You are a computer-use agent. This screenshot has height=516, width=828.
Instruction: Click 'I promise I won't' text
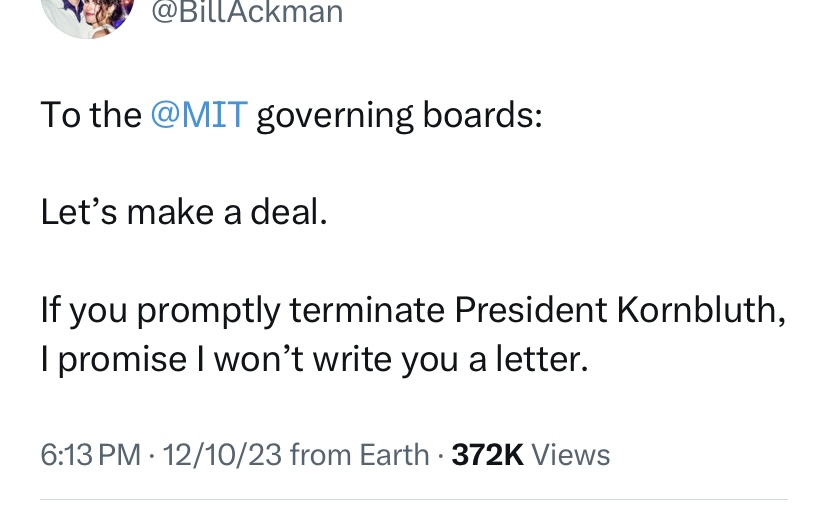pos(172,360)
